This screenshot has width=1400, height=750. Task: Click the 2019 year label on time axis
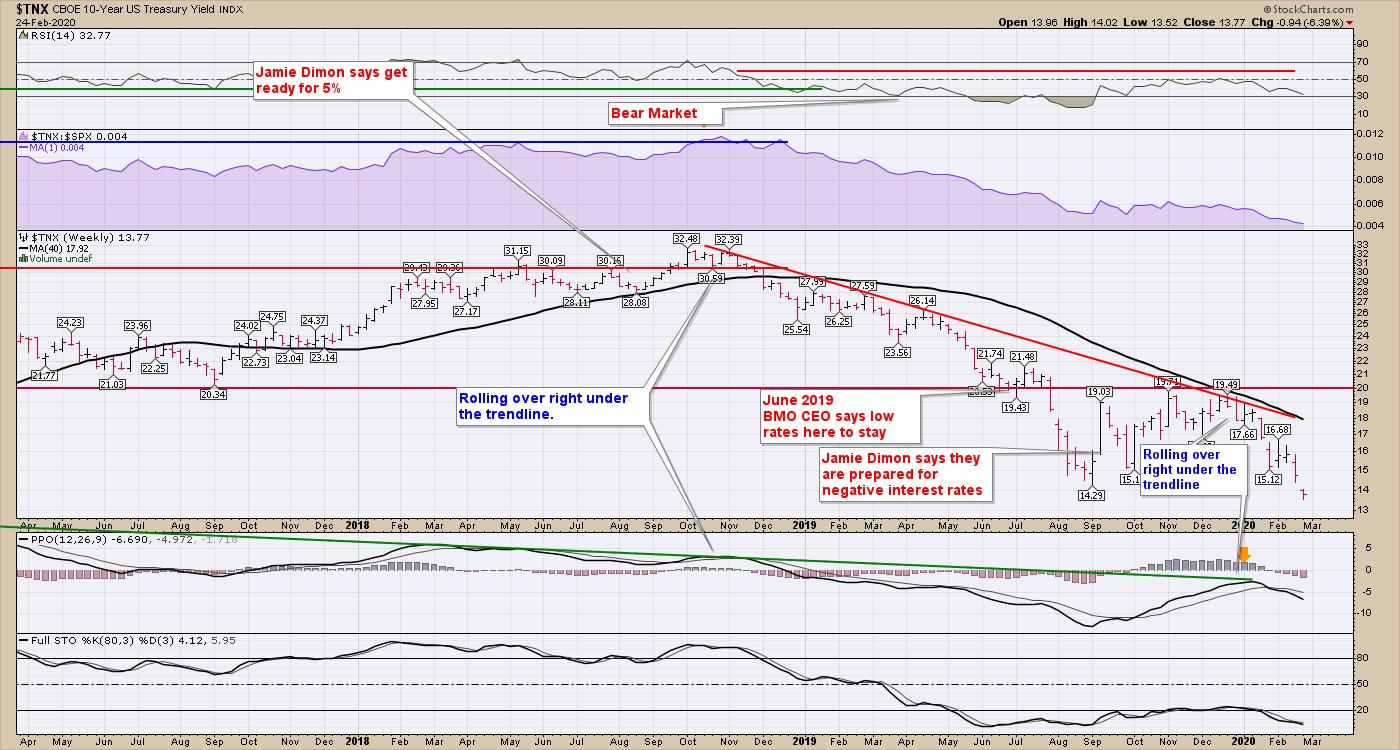tap(804, 524)
